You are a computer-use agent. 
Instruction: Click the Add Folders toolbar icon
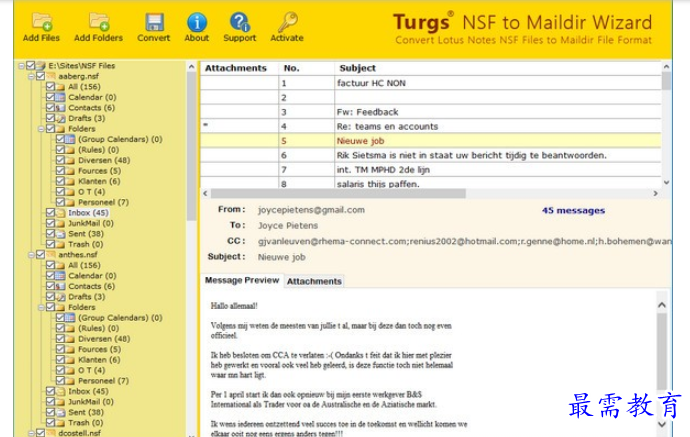tap(99, 22)
